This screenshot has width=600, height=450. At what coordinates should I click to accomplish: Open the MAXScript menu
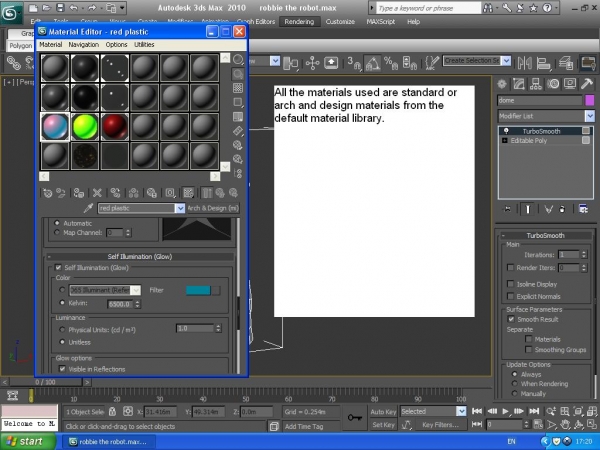coord(380,22)
